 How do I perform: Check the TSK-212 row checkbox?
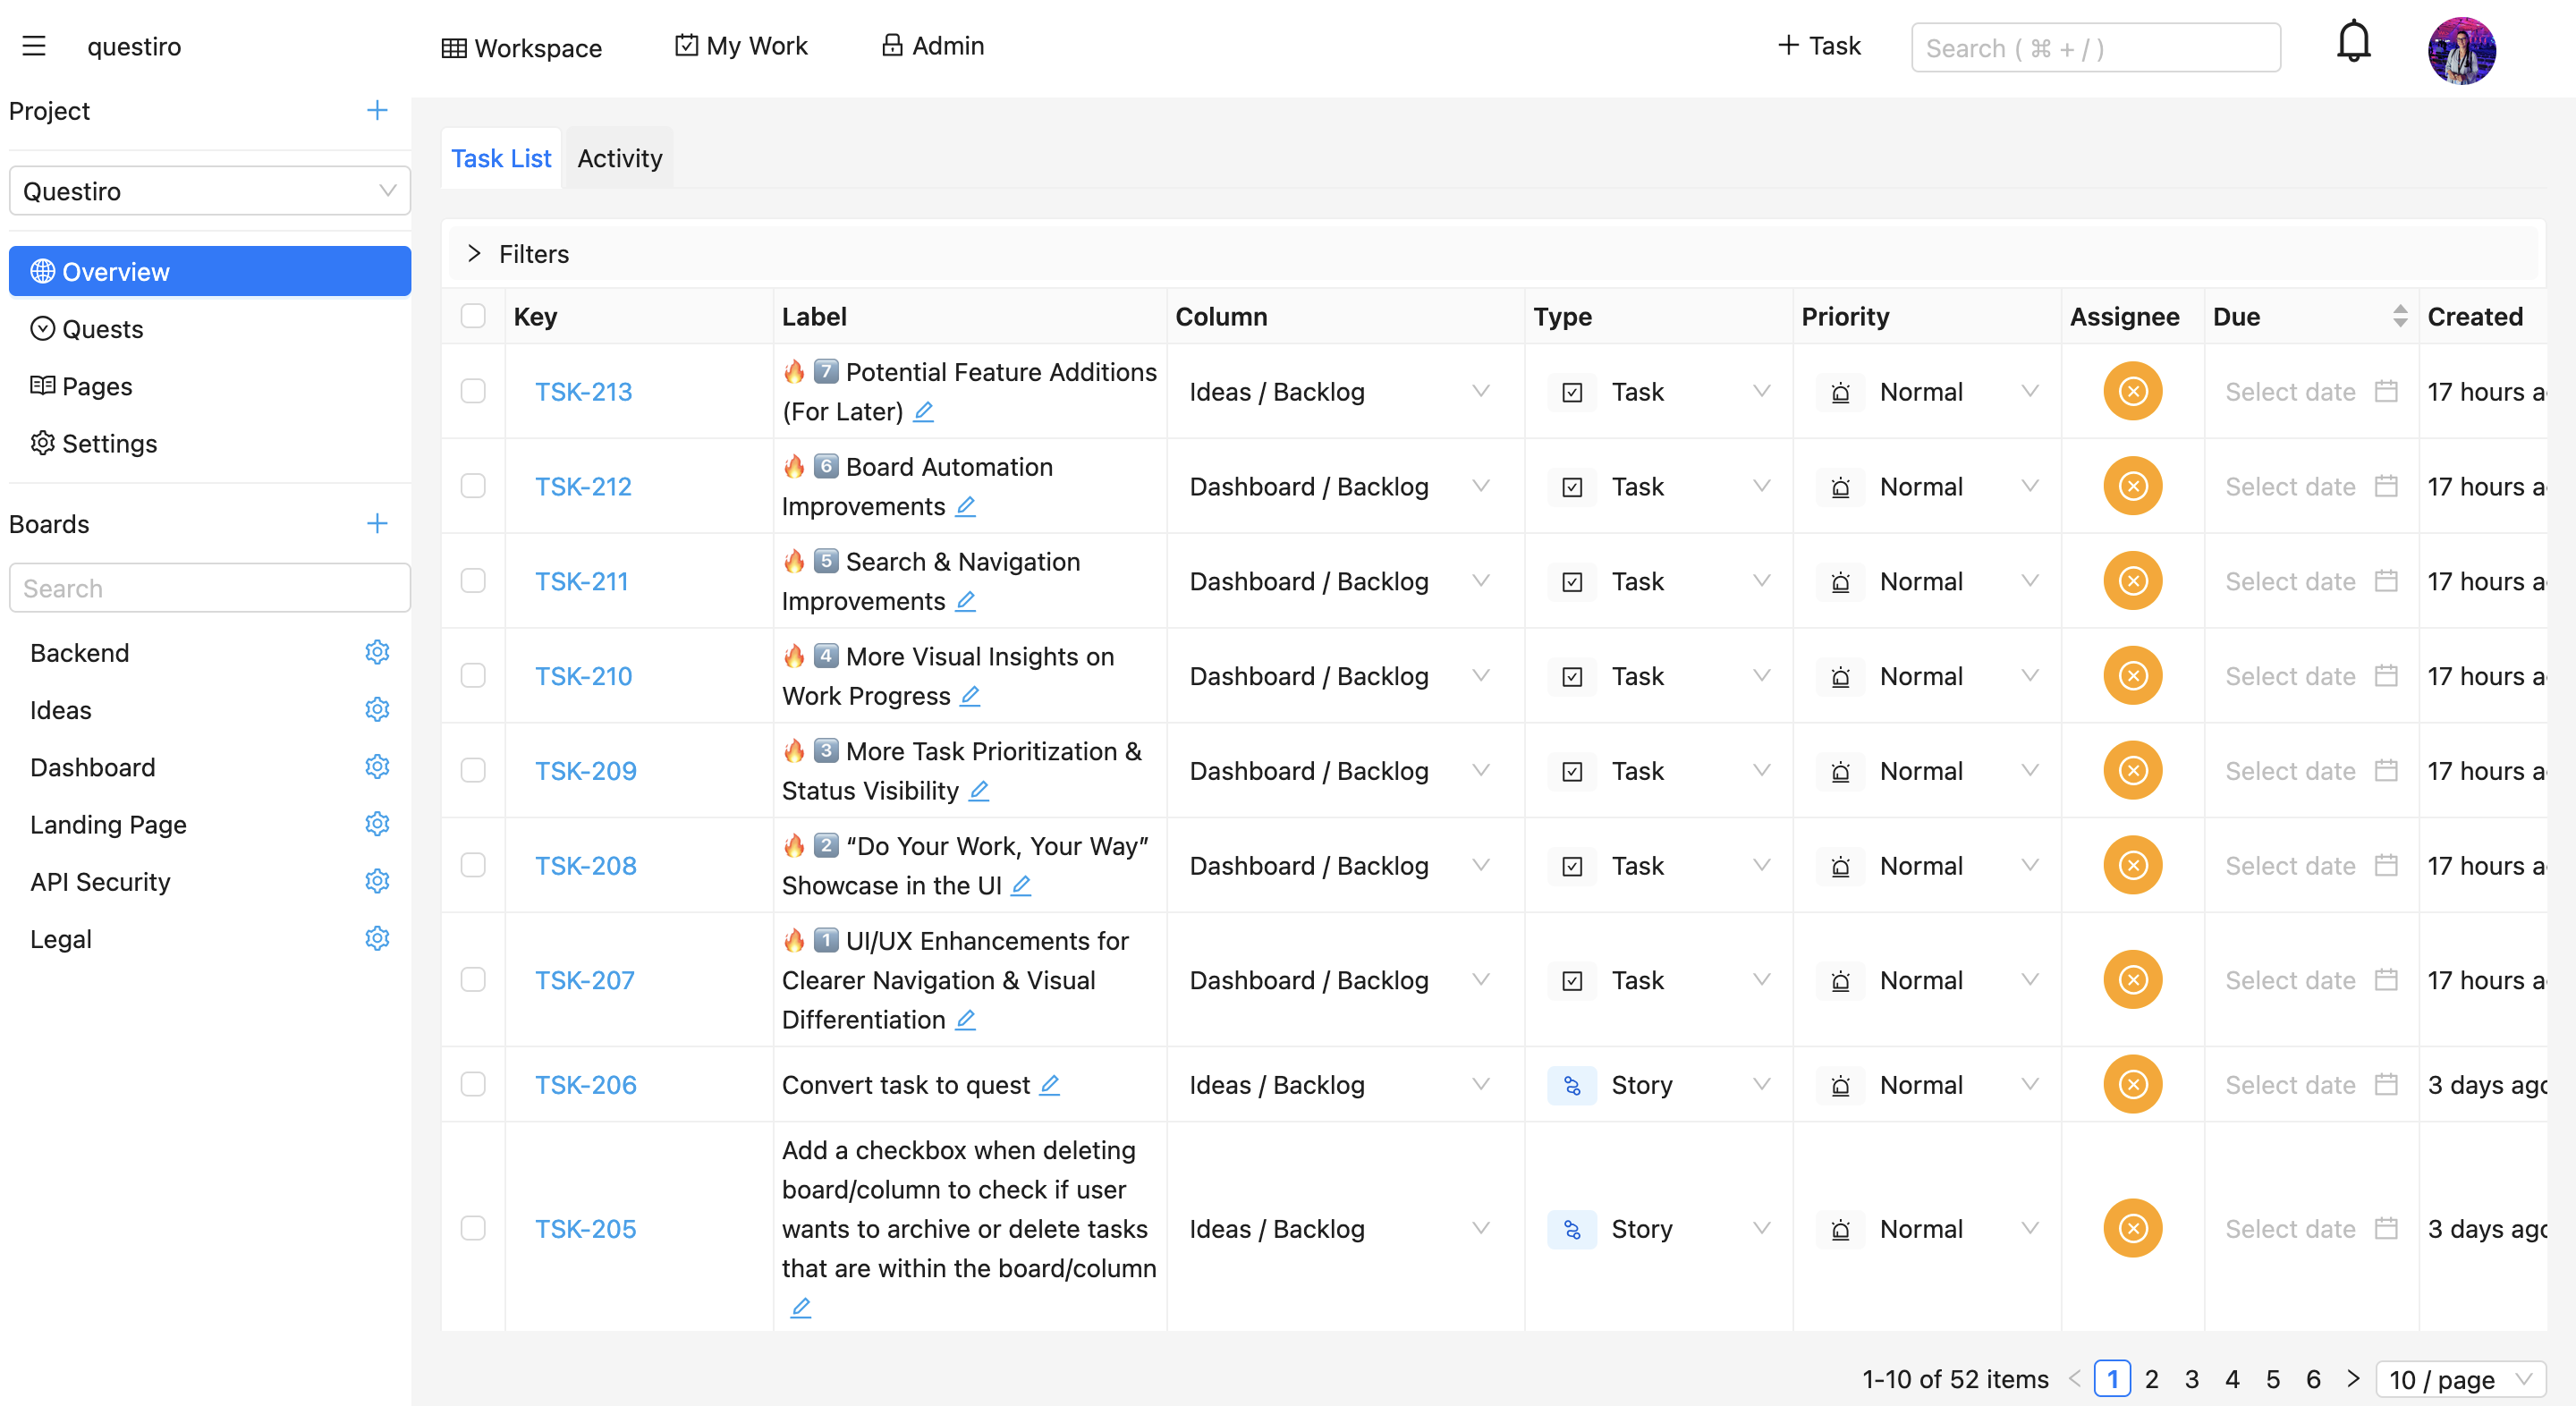tap(473, 486)
